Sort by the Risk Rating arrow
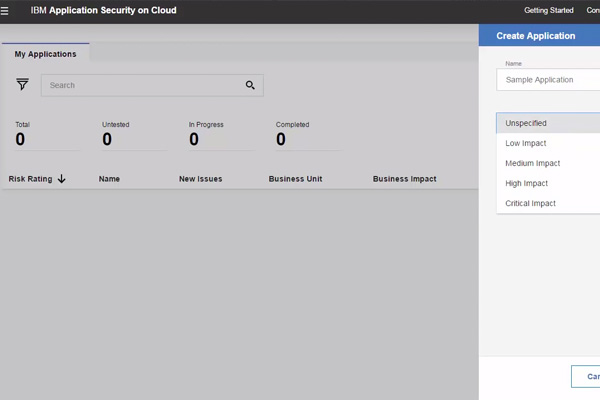Image resolution: width=600 pixels, height=400 pixels. click(x=62, y=179)
